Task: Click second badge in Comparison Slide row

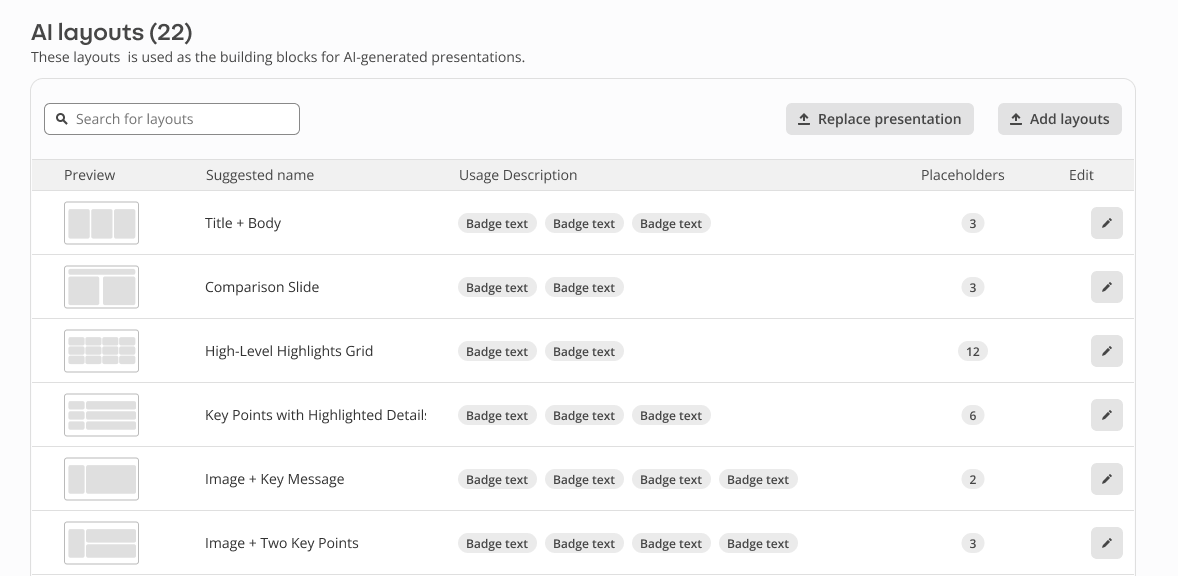Action: [584, 287]
